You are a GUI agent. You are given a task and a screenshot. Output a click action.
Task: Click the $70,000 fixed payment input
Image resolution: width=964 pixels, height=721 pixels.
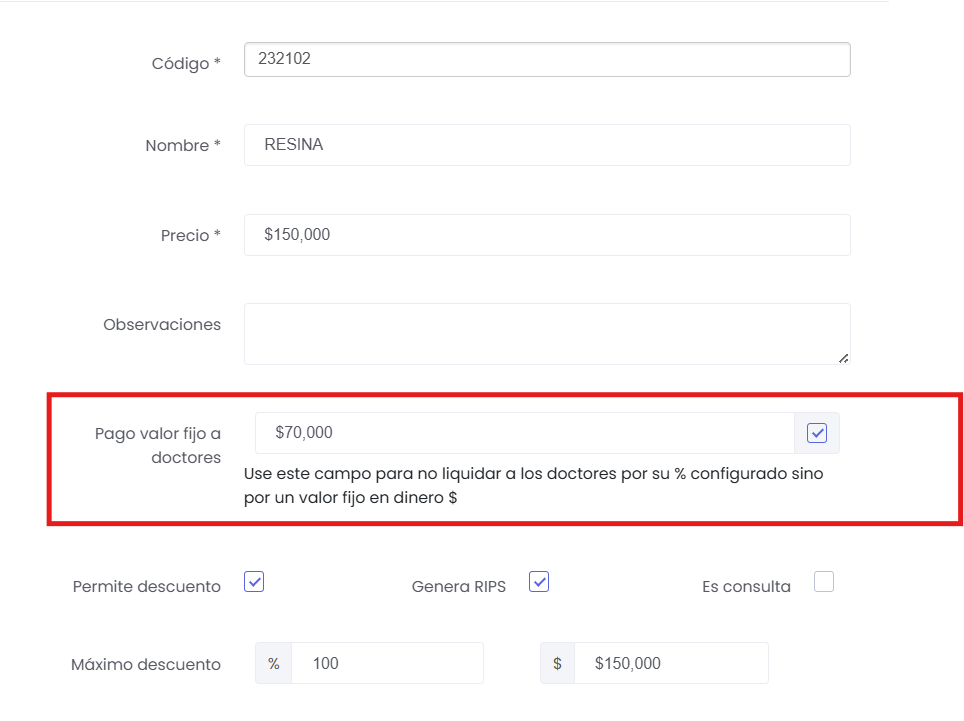pos(524,433)
